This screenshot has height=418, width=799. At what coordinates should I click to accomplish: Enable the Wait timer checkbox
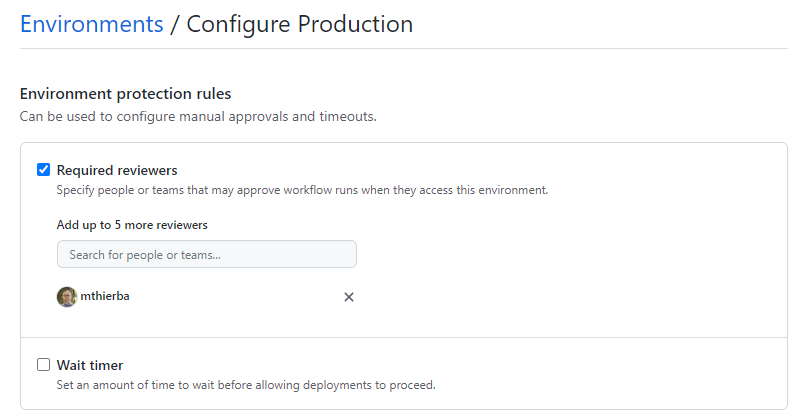(x=43, y=364)
